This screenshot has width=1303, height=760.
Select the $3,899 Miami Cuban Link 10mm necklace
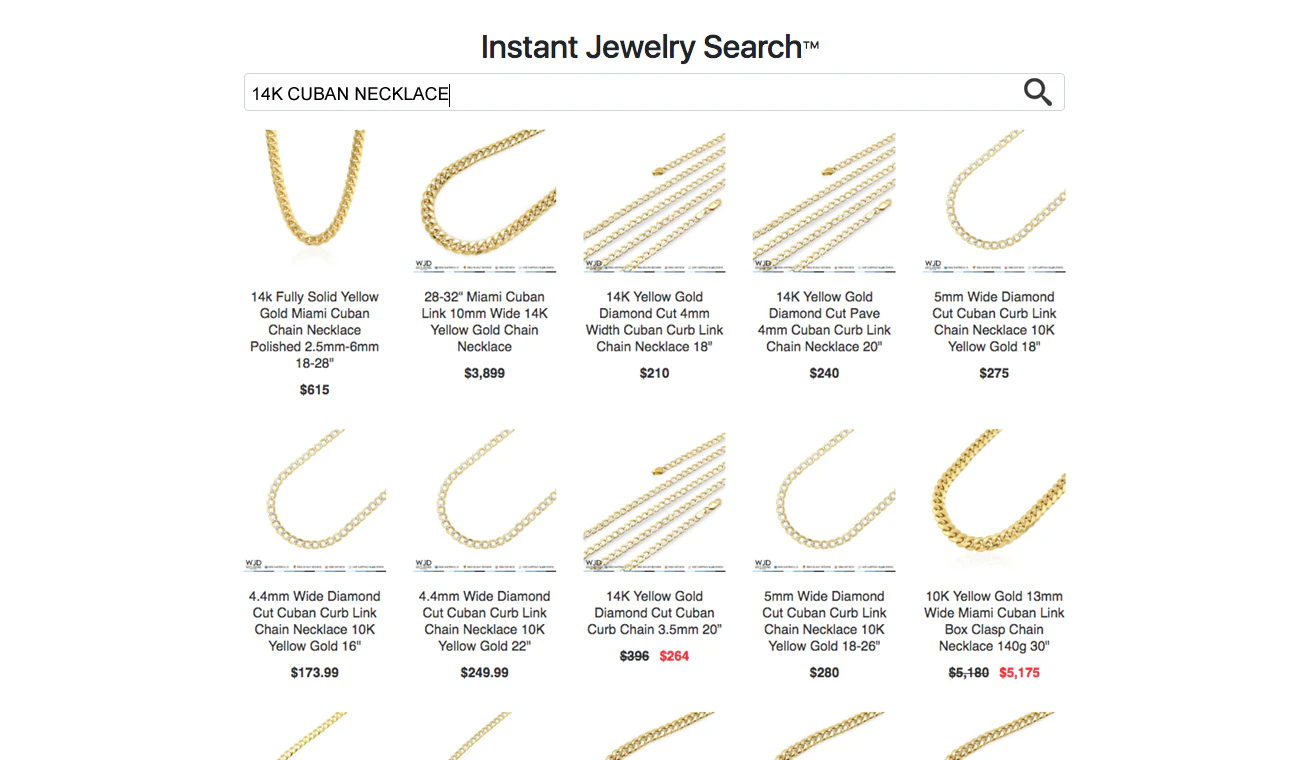pyautogui.click(x=484, y=321)
